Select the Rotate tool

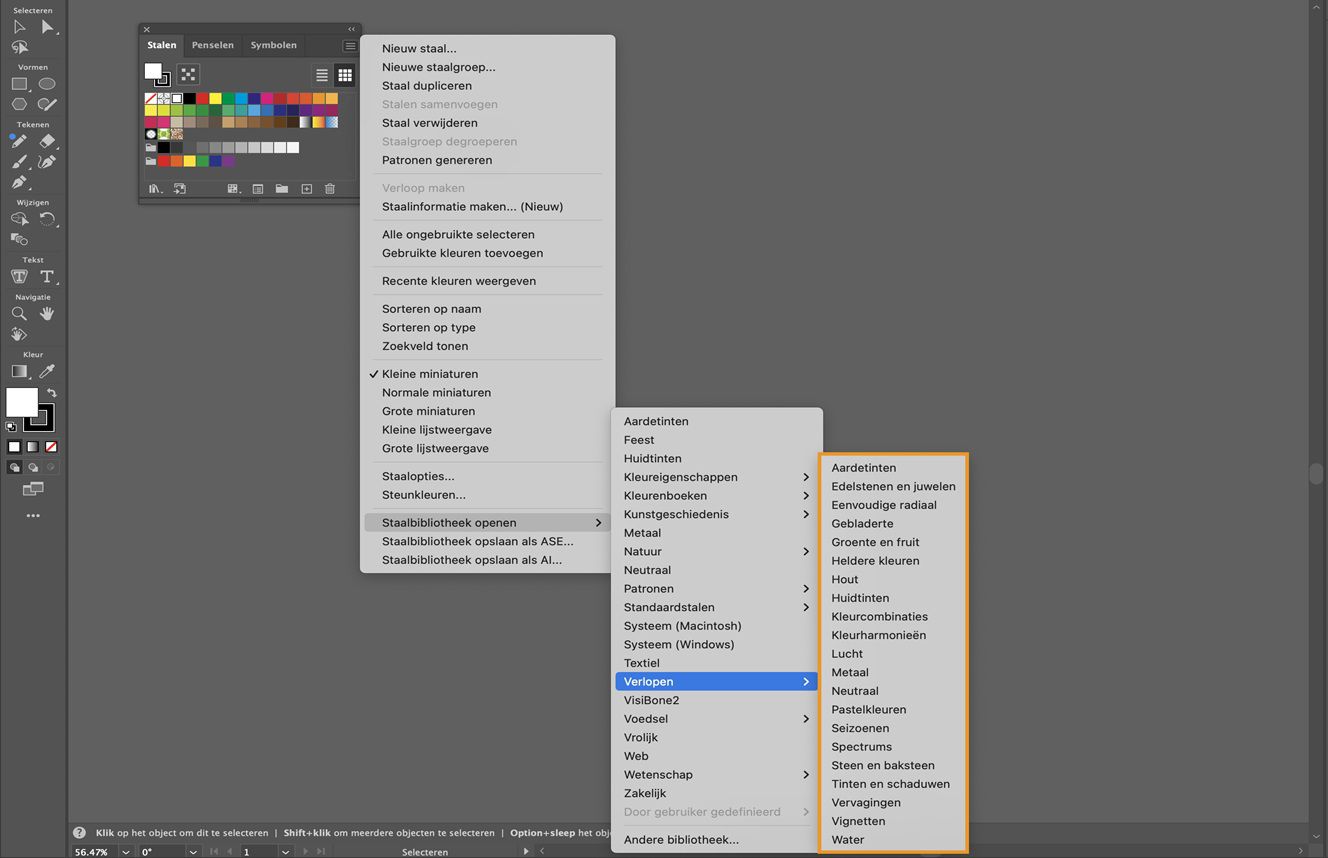47,219
